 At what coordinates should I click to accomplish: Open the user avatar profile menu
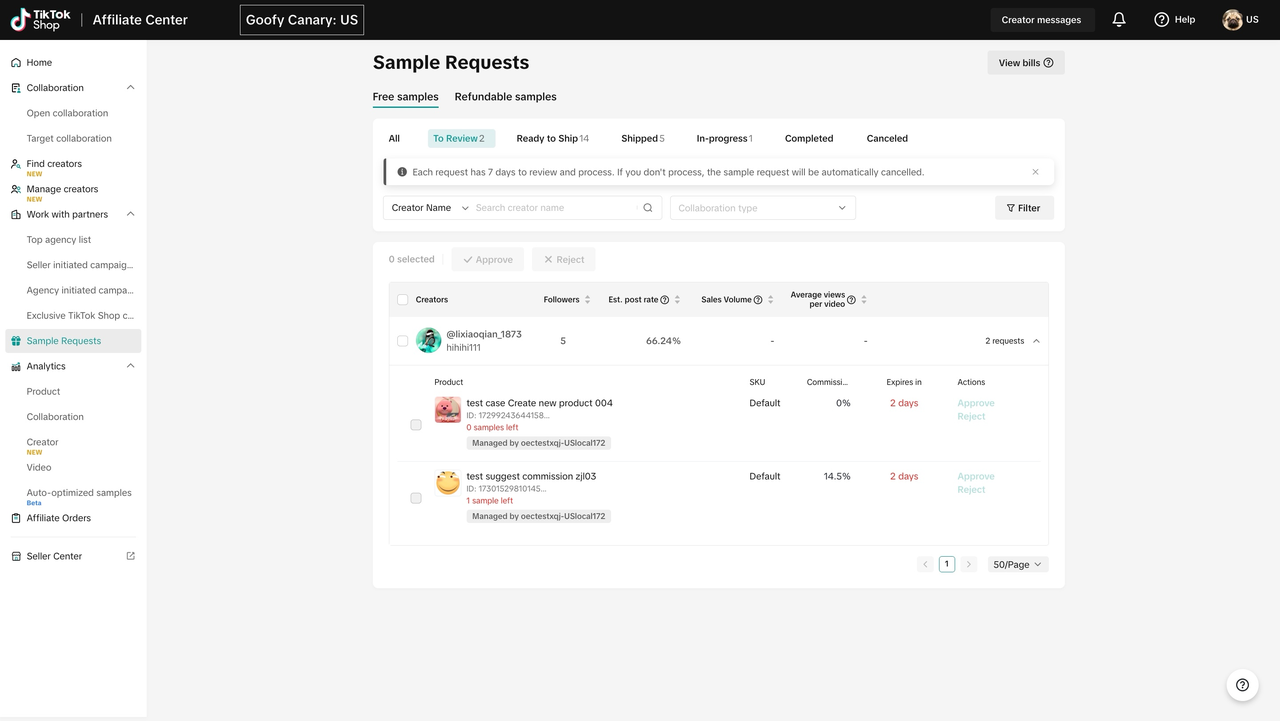pos(1232,20)
